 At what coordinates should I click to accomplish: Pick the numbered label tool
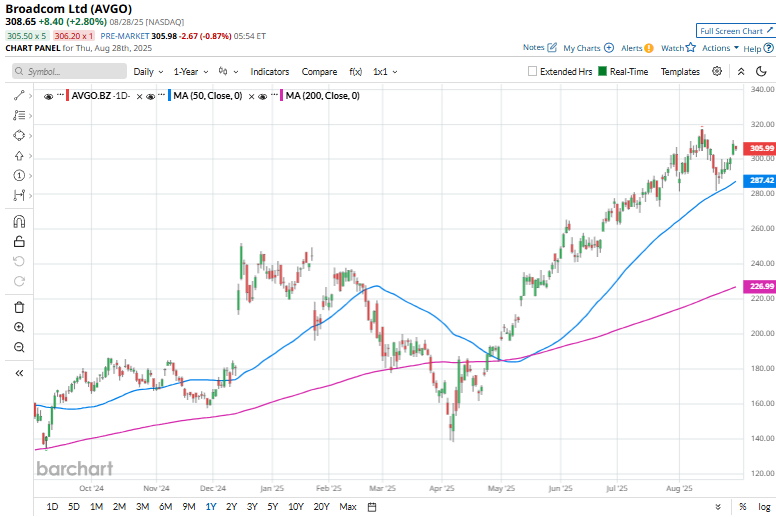[19, 176]
